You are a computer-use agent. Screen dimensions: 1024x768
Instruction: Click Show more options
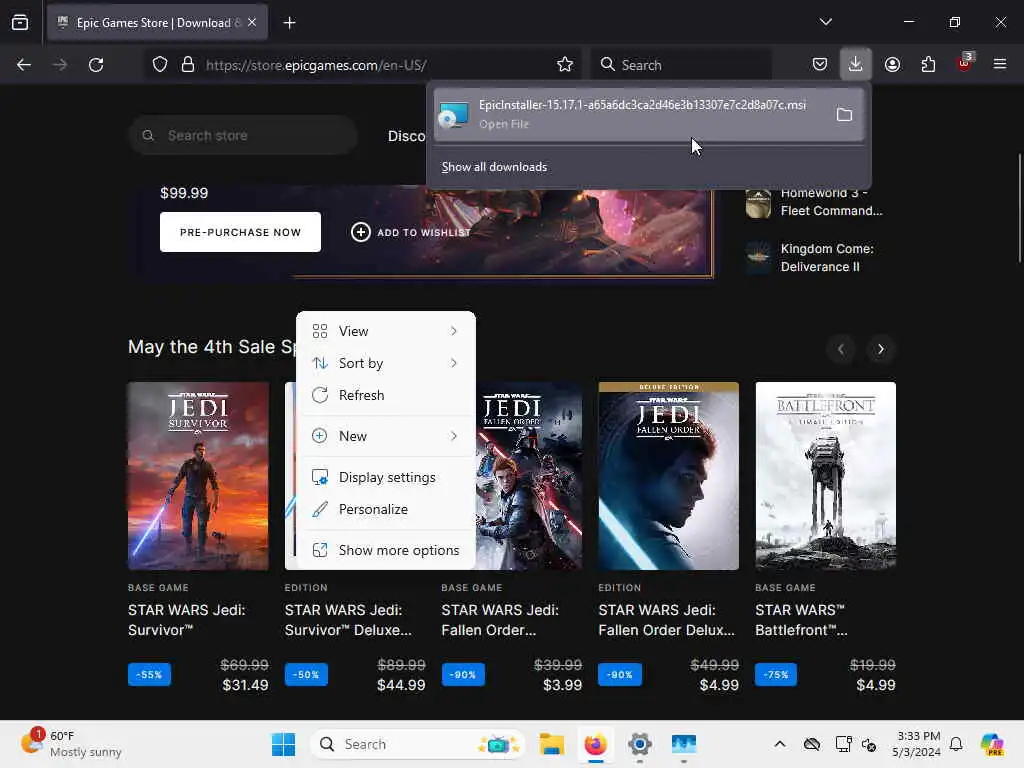pos(385,551)
